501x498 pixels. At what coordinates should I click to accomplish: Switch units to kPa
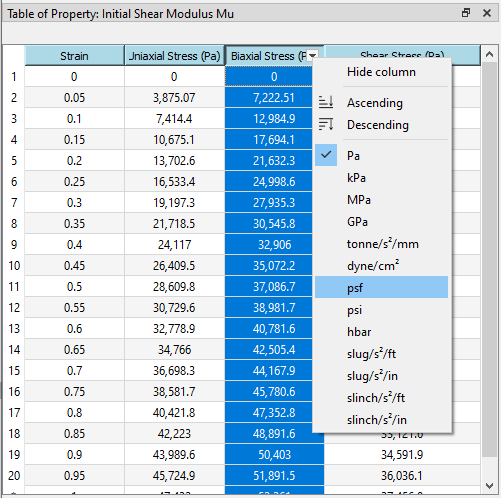pyautogui.click(x=356, y=178)
